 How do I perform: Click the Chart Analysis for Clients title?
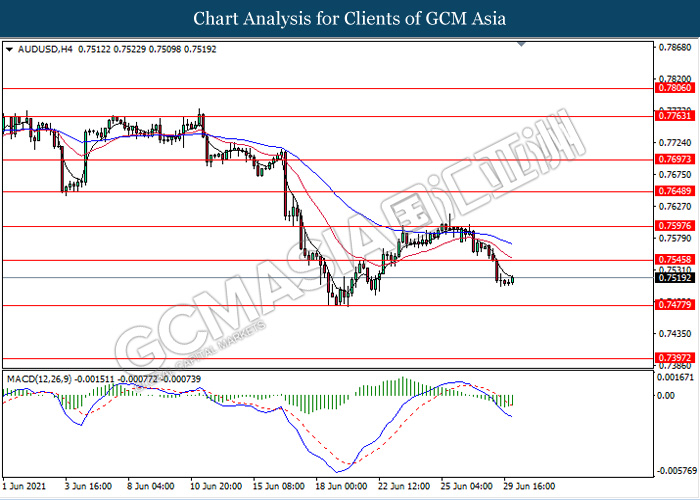click(x=350, y=19)
